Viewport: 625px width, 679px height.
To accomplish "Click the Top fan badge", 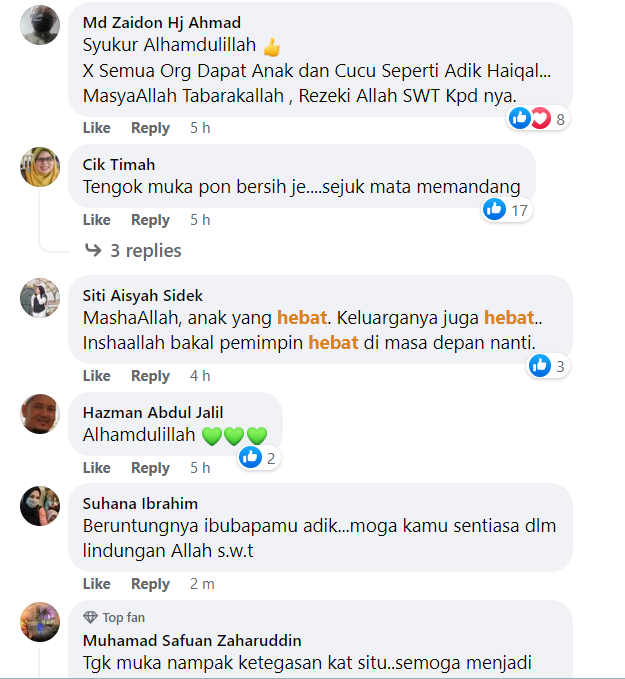I will pos(114,617).
